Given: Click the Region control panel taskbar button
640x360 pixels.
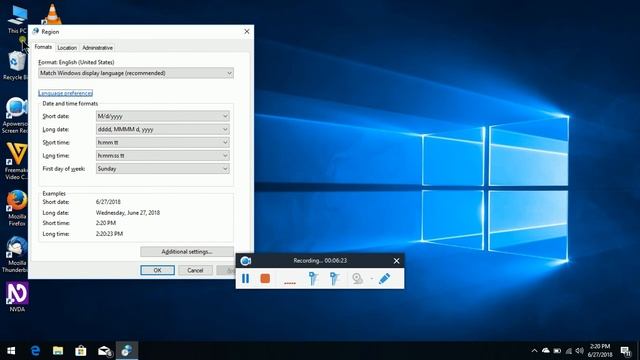Looking at the screenshot, I should pos(127,351).
